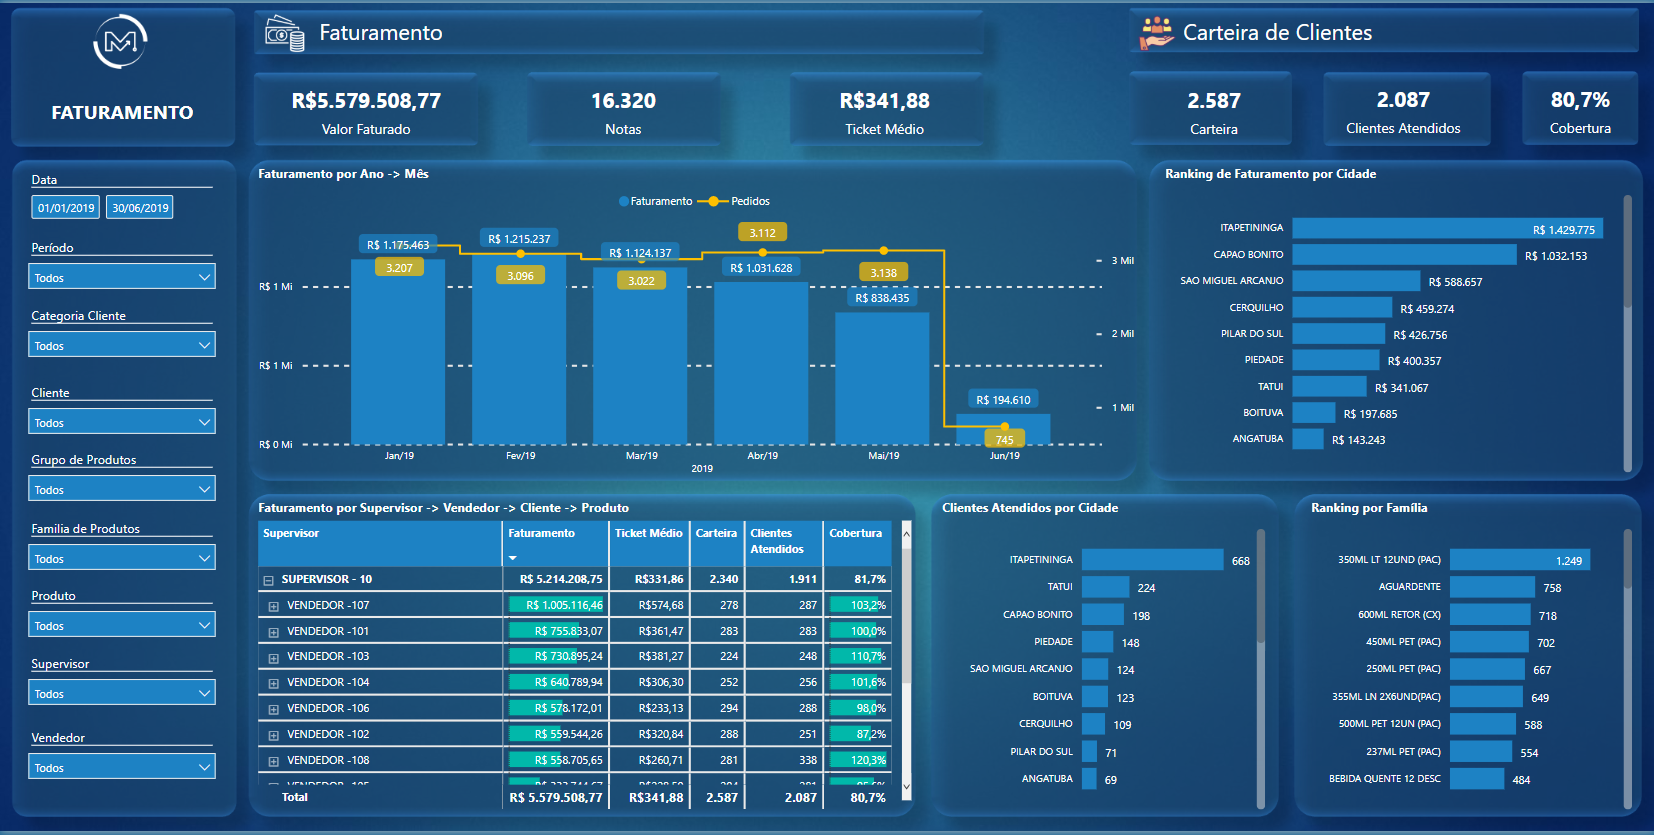Collapse the SUPERVISOR - 10 row

pos(268,580)
